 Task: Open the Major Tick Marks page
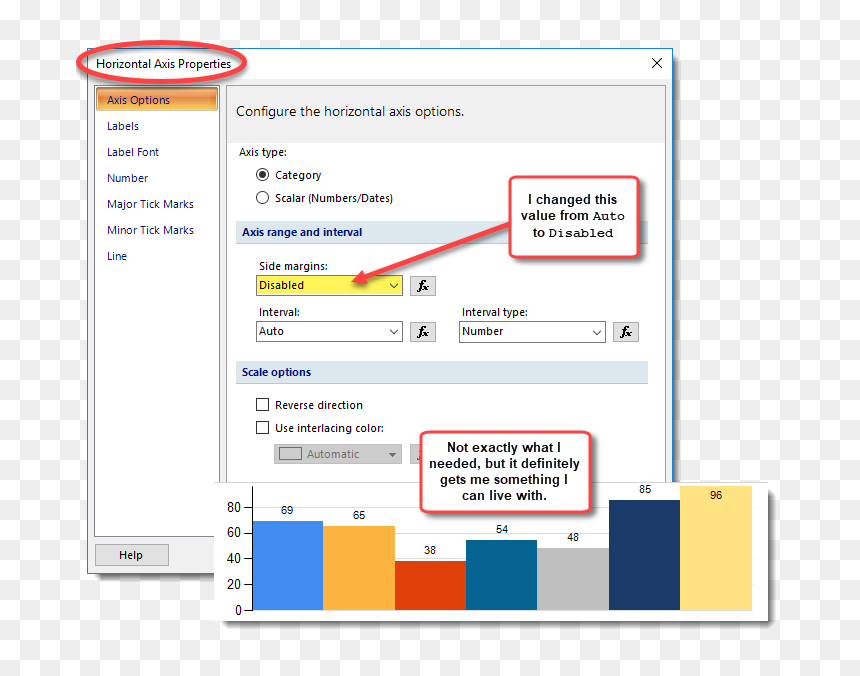point(150,204)
